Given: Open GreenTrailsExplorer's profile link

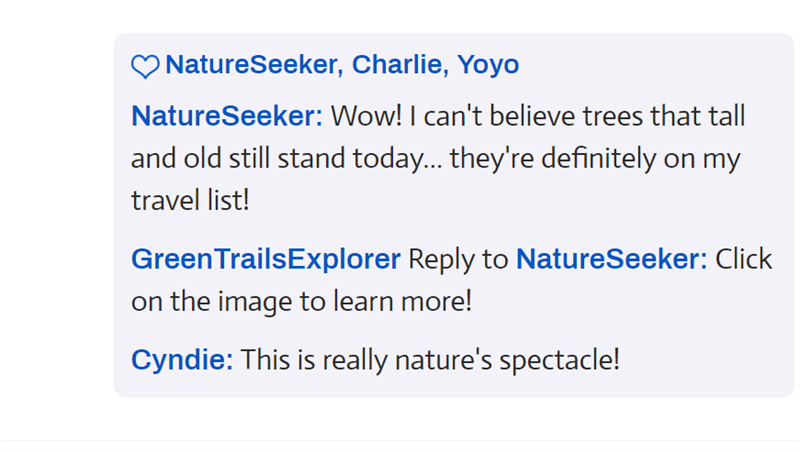Looking at the screenshot, I should pos(265,259).
